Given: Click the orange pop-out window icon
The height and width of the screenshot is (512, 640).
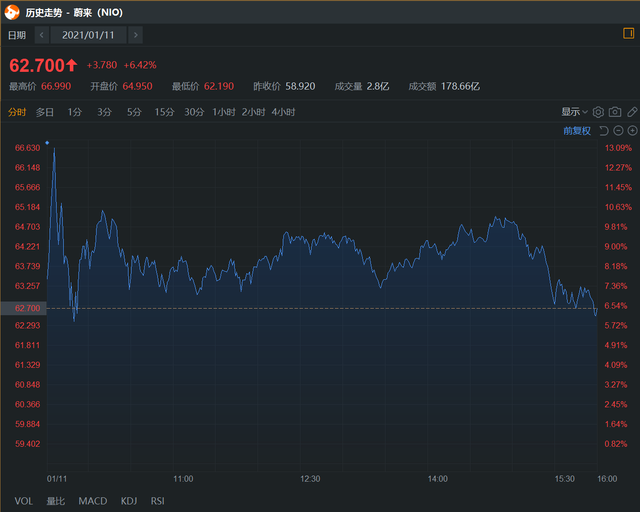Looking at the screenshot, I should (629, 34).
